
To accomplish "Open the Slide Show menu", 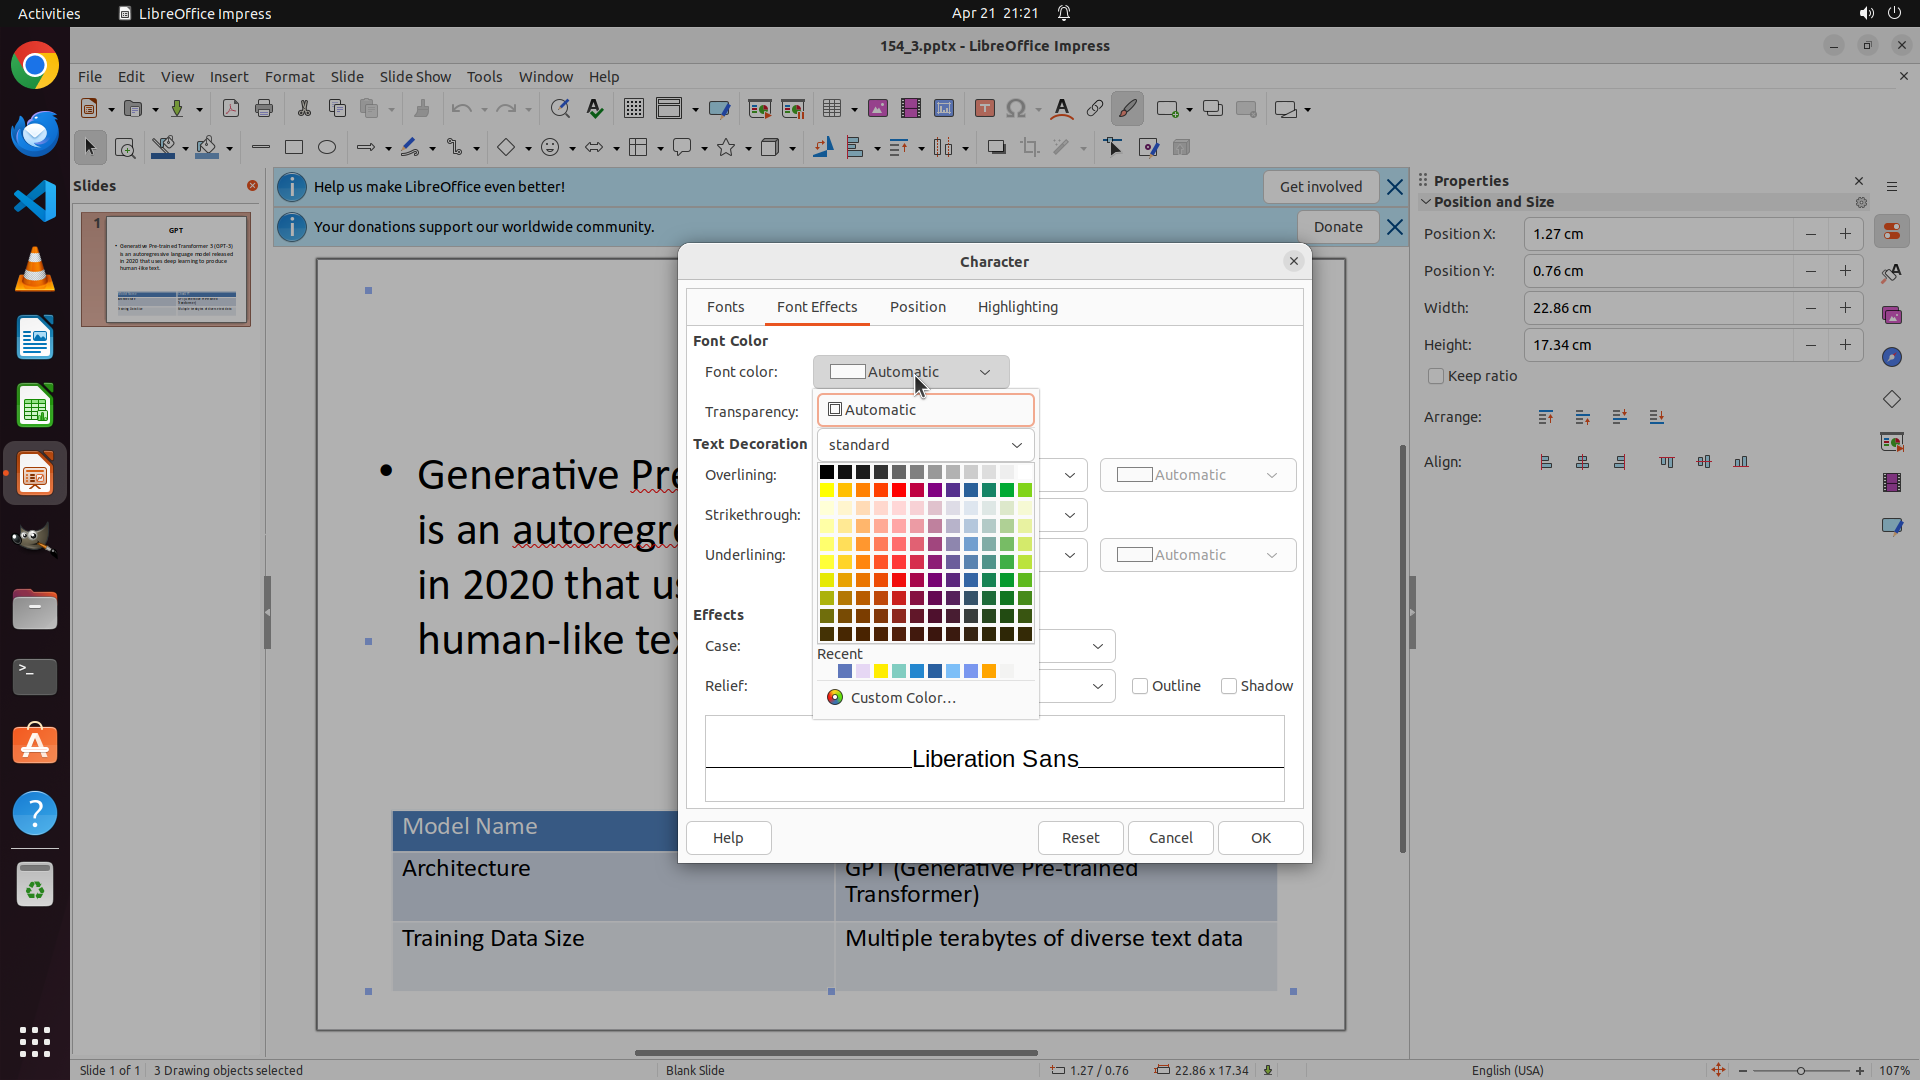I will tap(415, 77).
